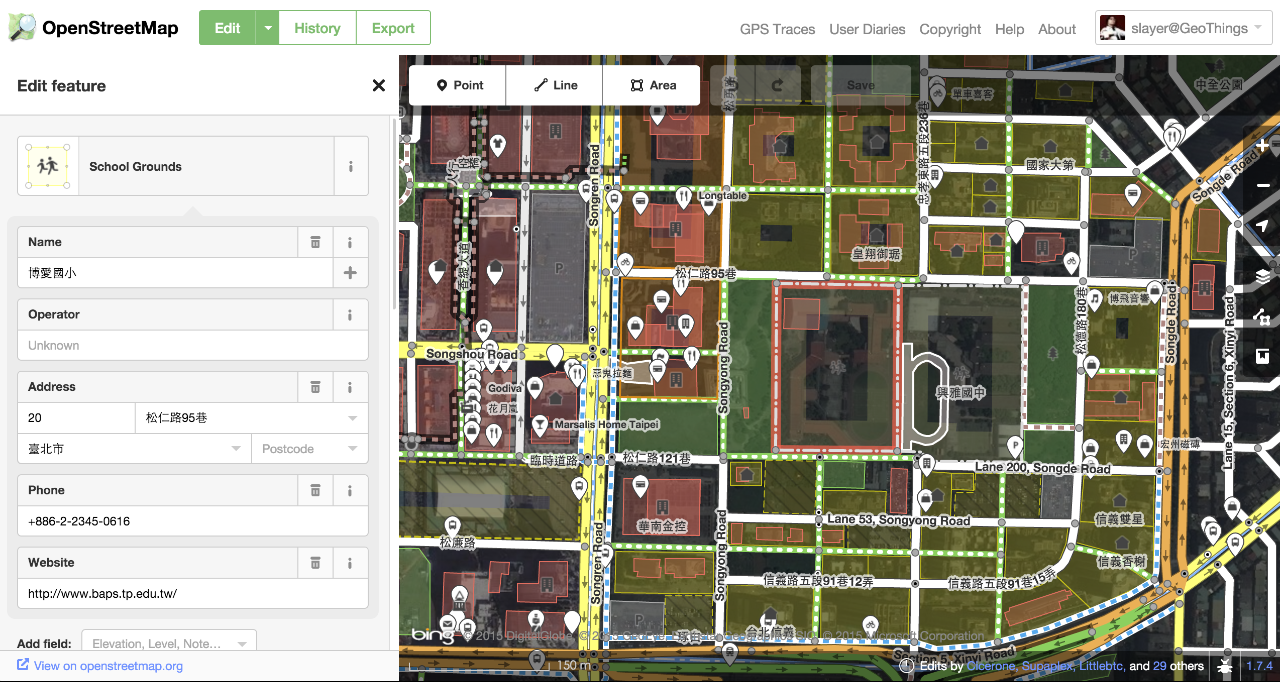Select the Area drawing tool
Image resolution: width=1280 pixels, height=682 pixels.
[653, 85]
